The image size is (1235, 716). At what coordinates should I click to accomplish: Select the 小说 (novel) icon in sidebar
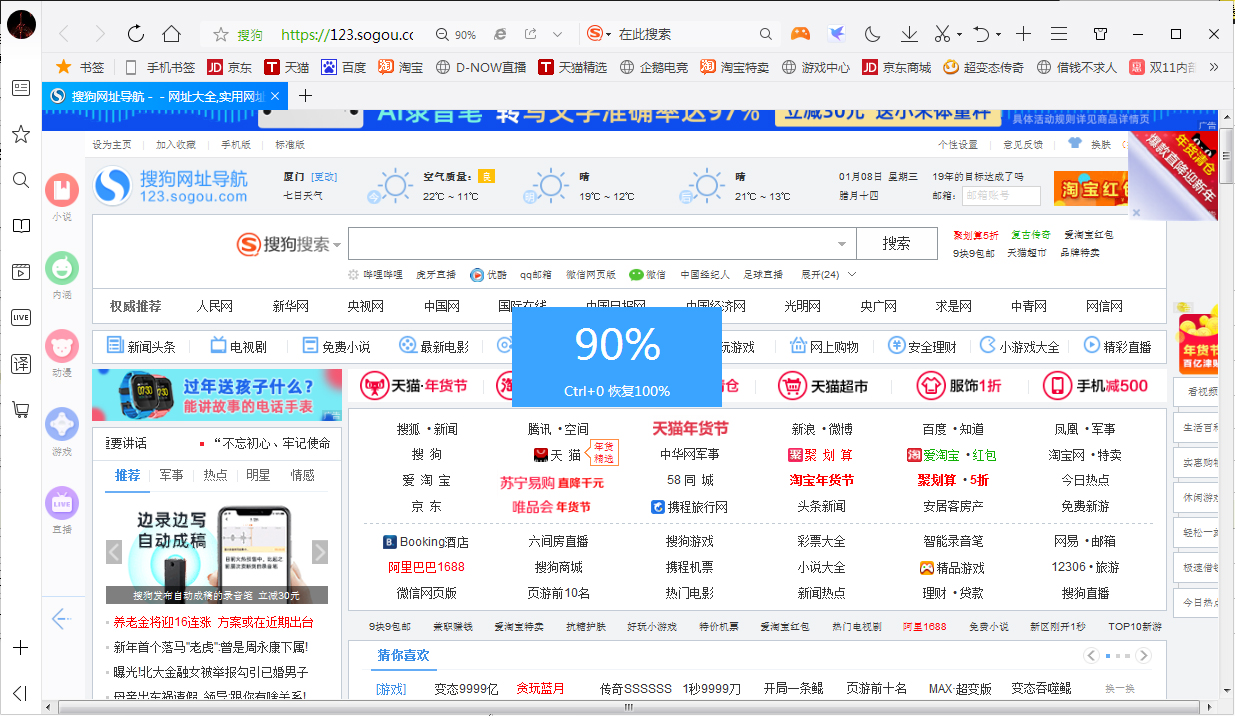pos(62,188)
